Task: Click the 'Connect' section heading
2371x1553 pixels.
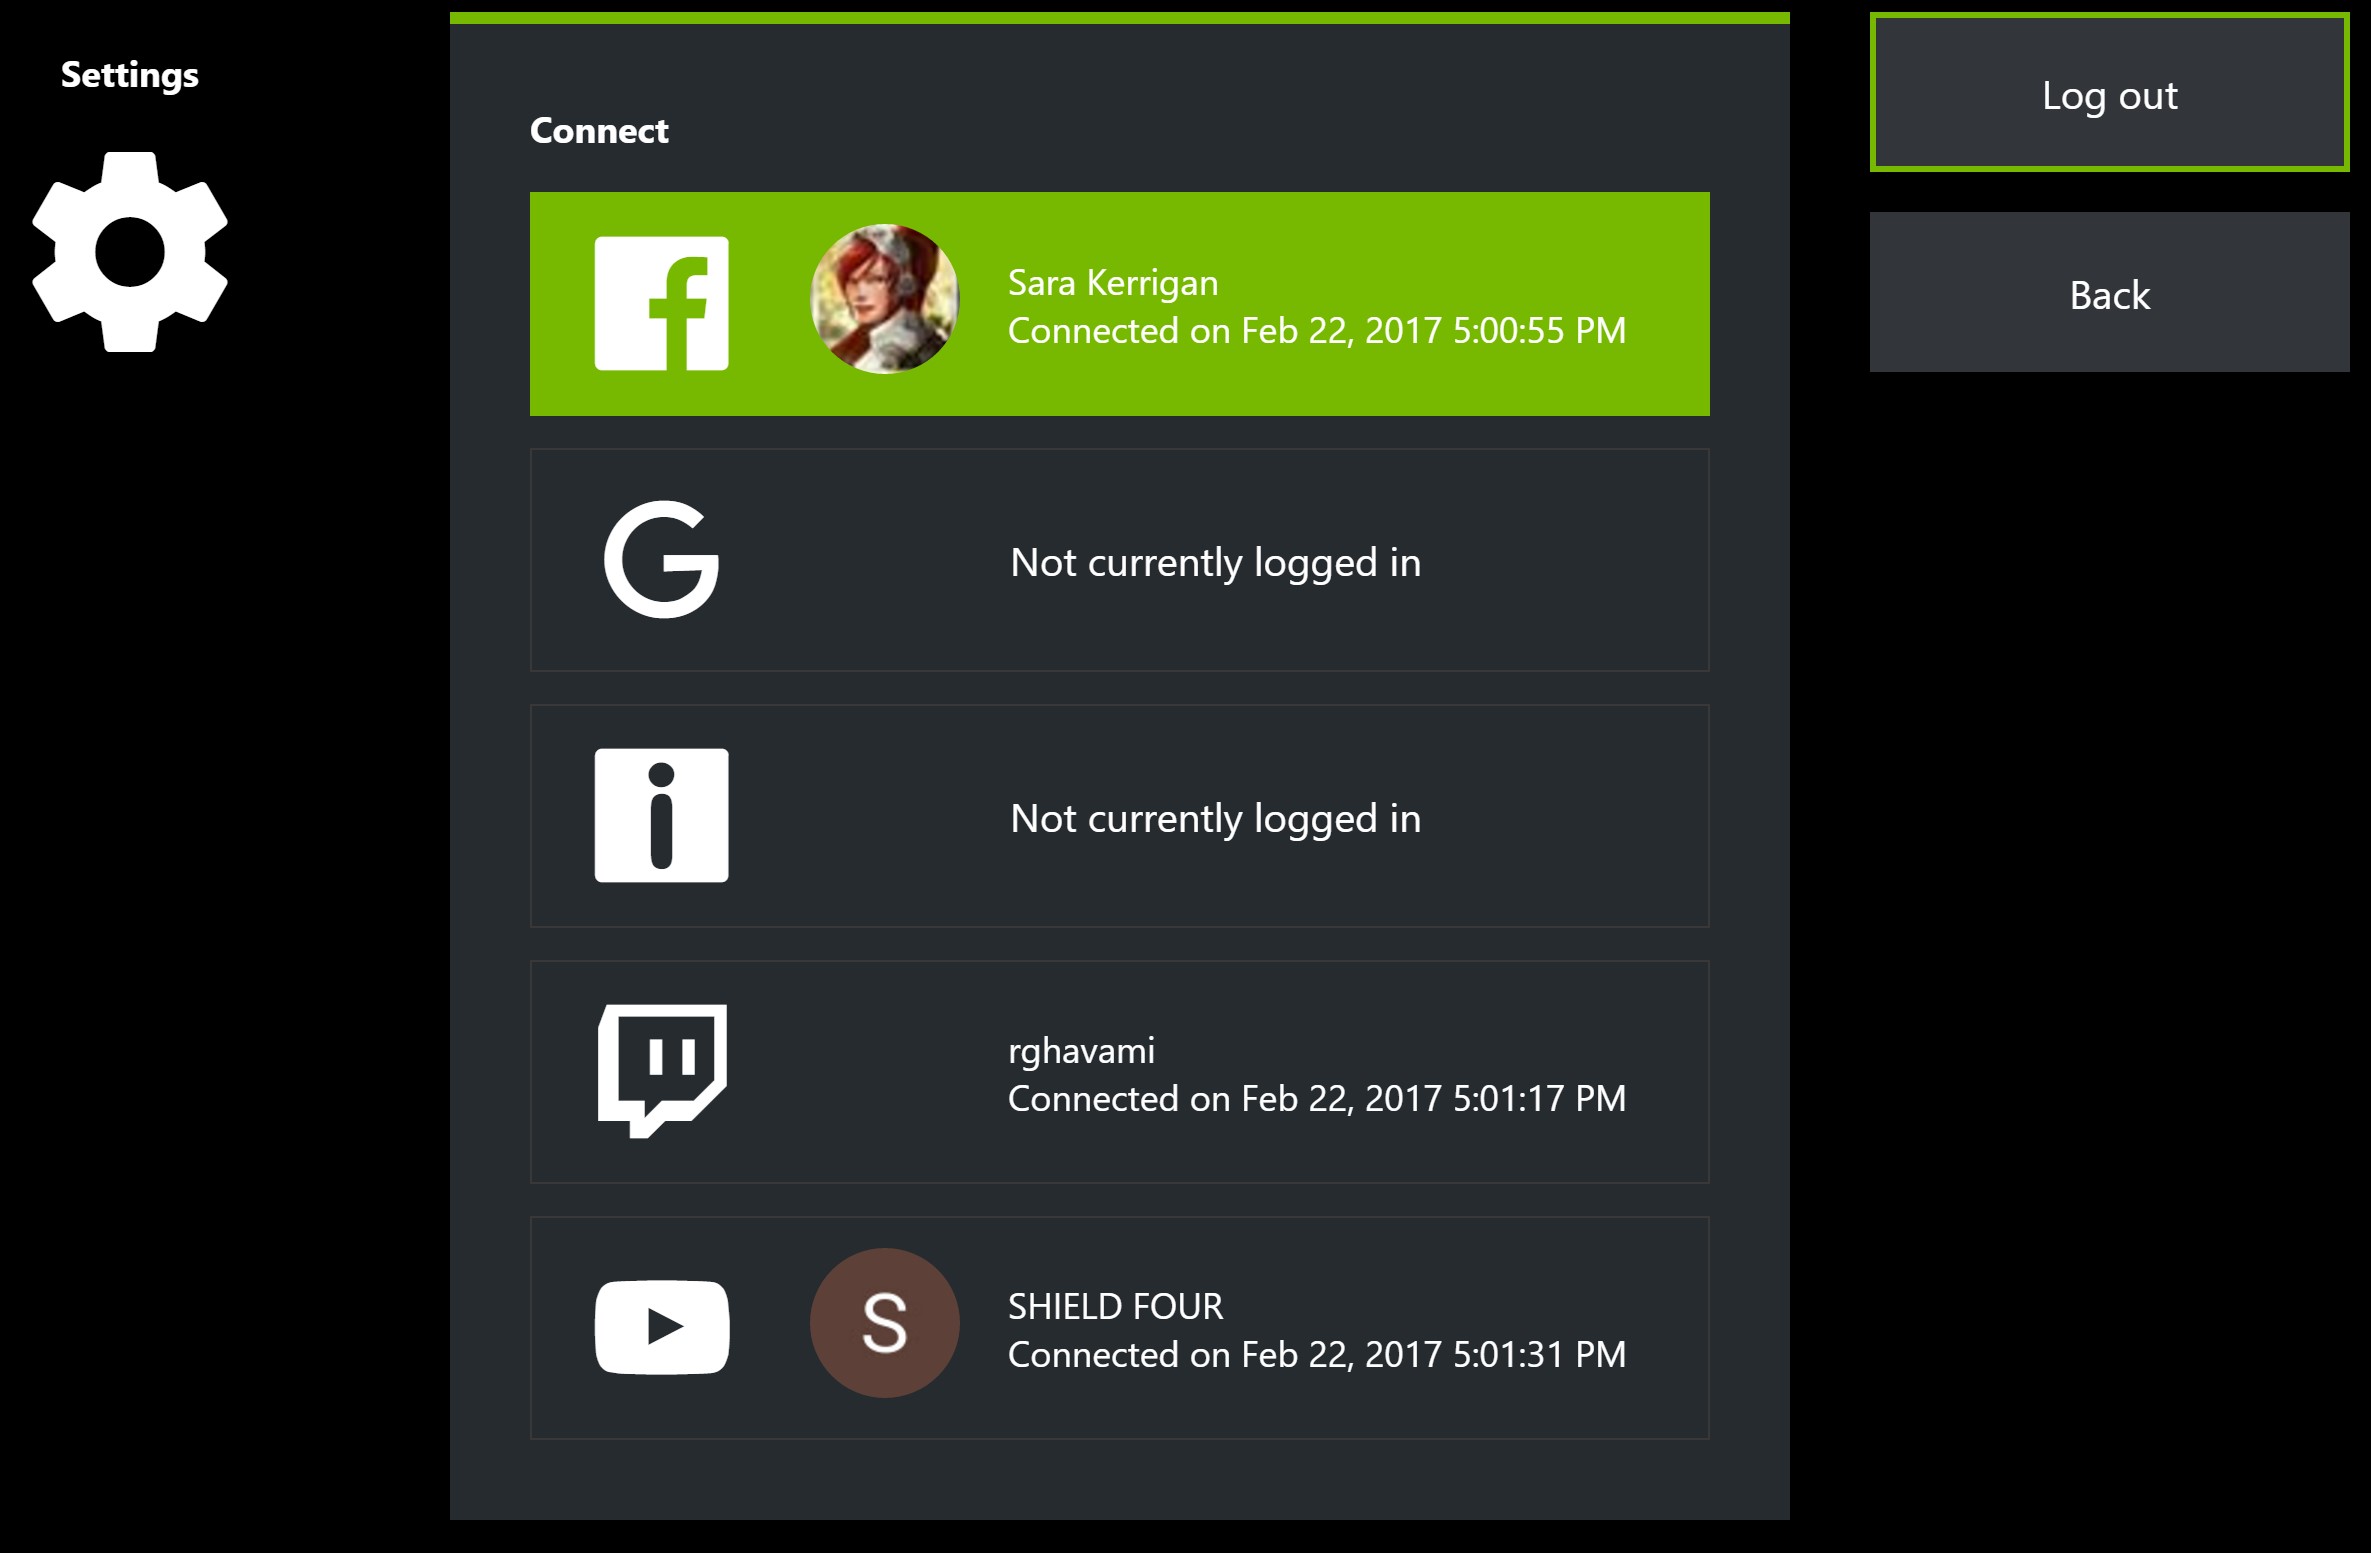Action: [598, 131]
